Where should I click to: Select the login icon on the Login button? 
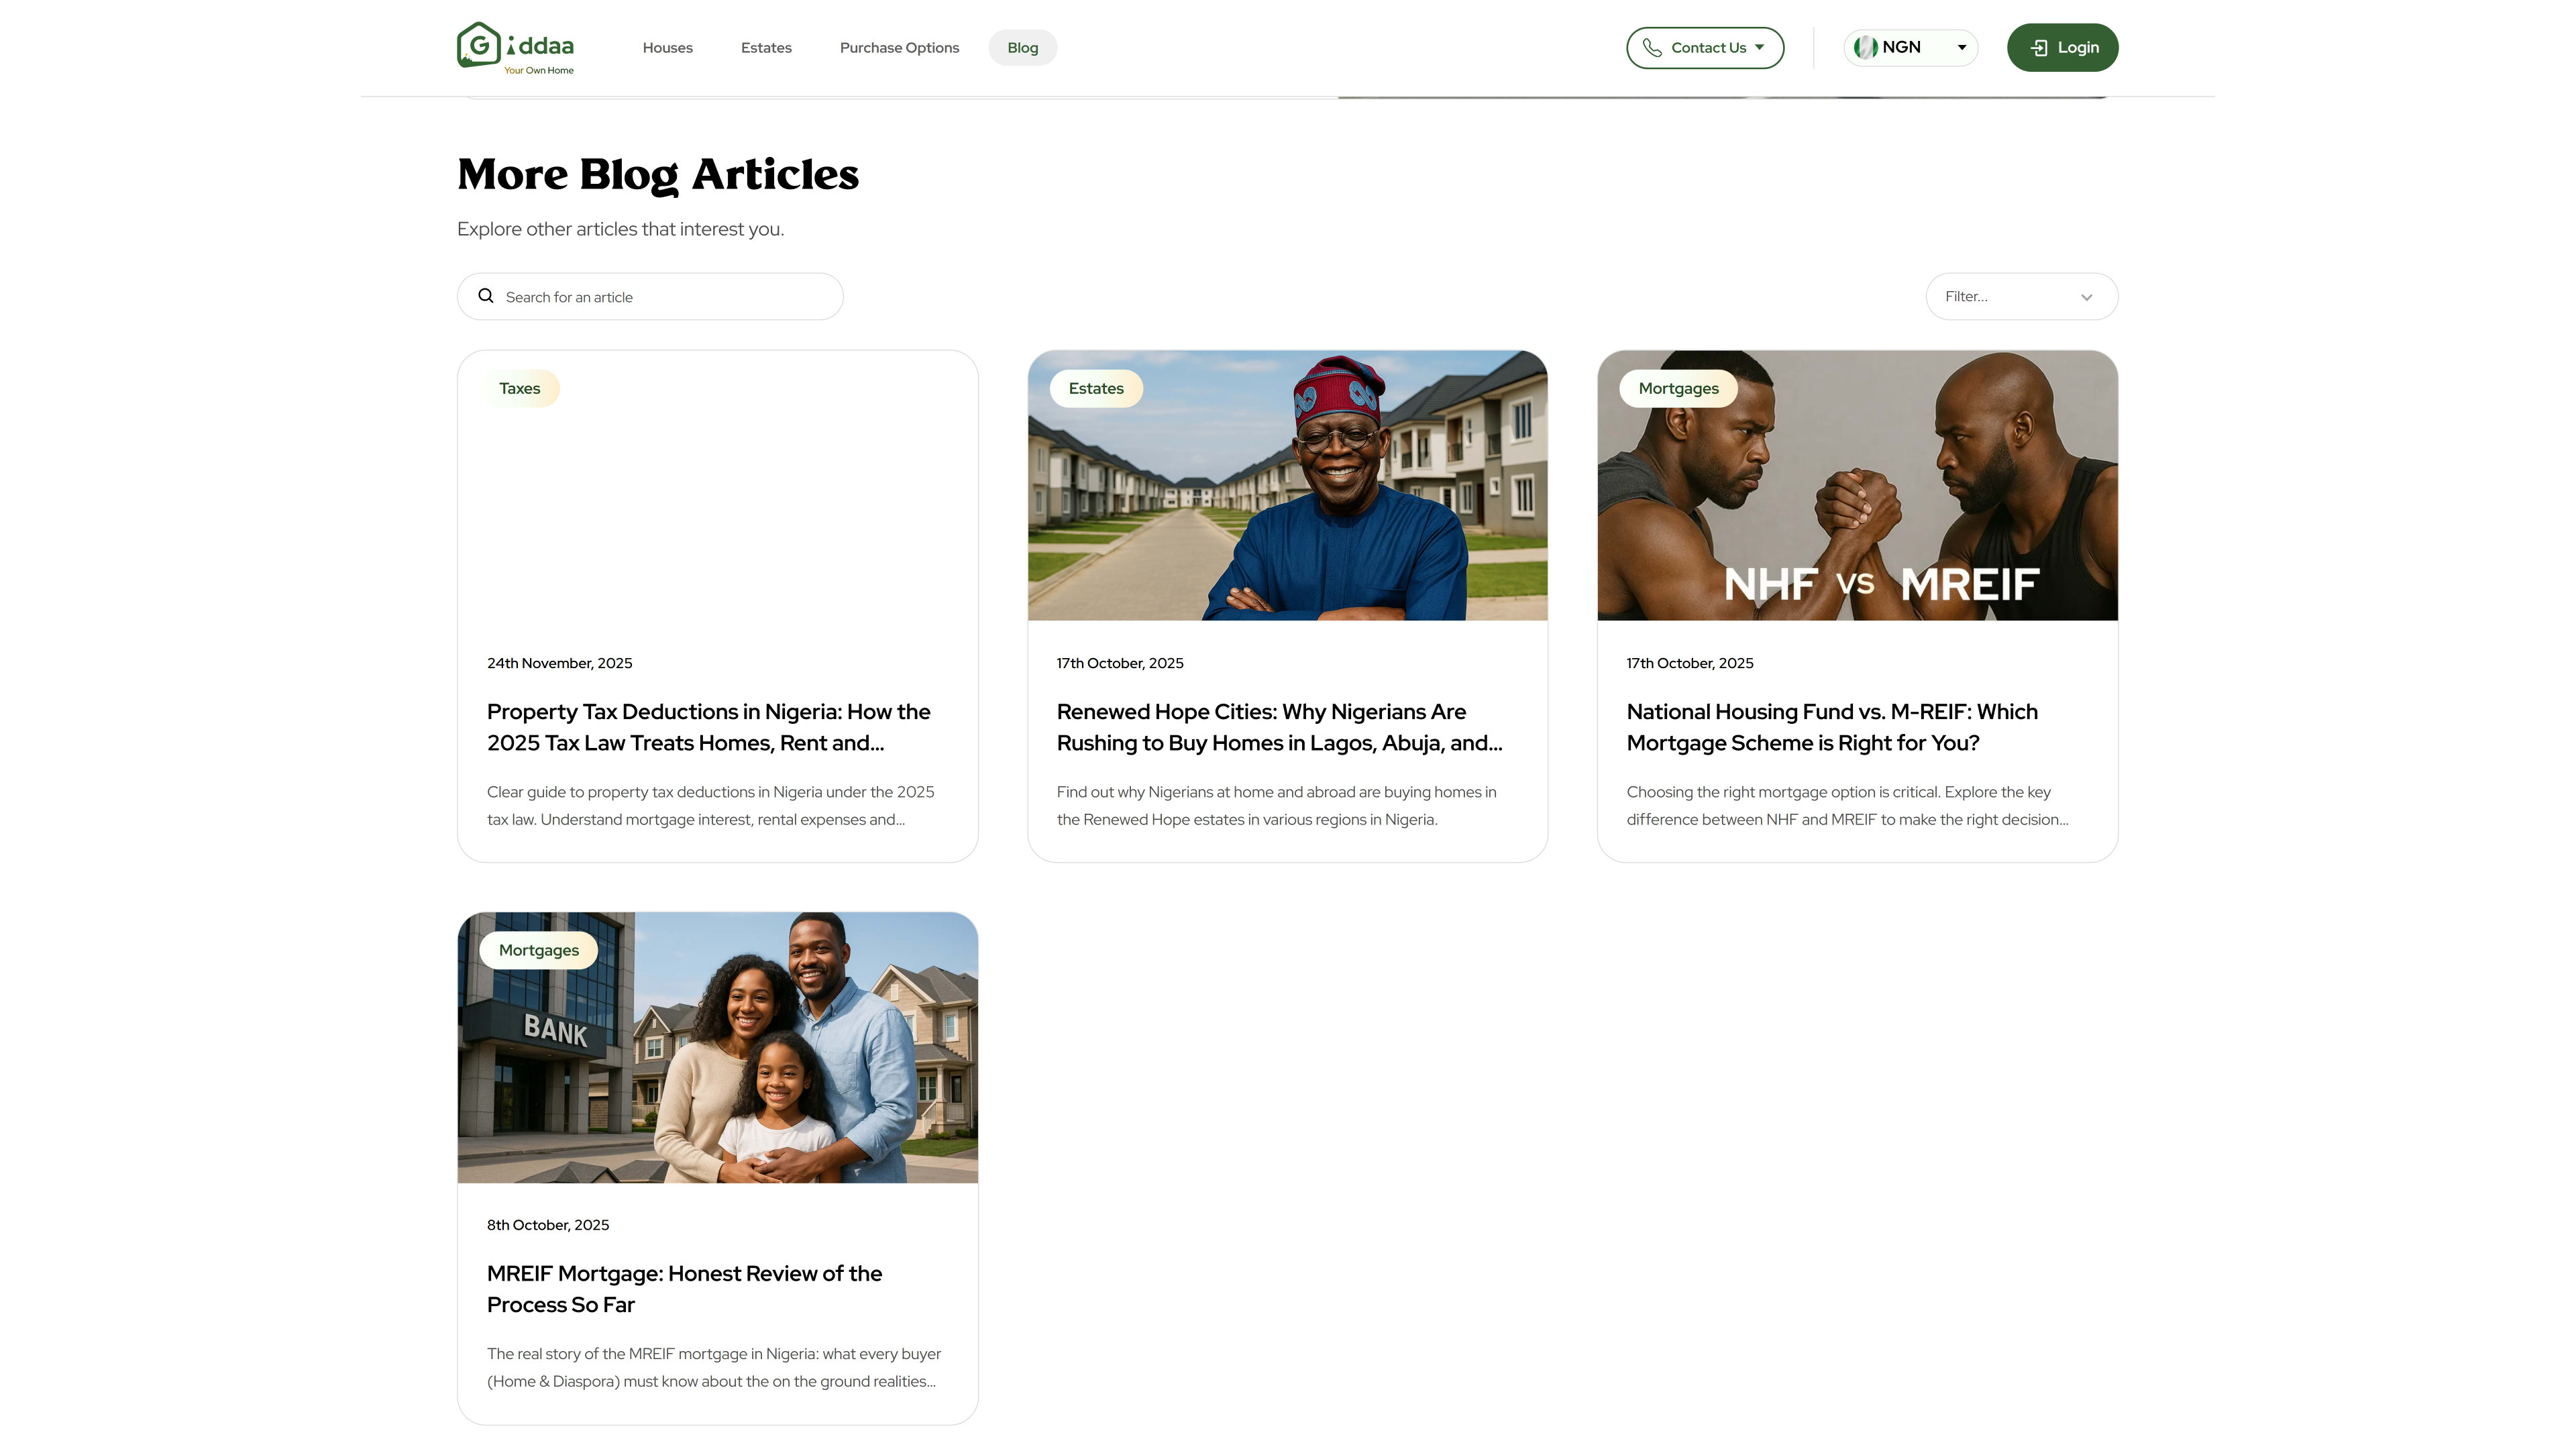click(2038, 47)
